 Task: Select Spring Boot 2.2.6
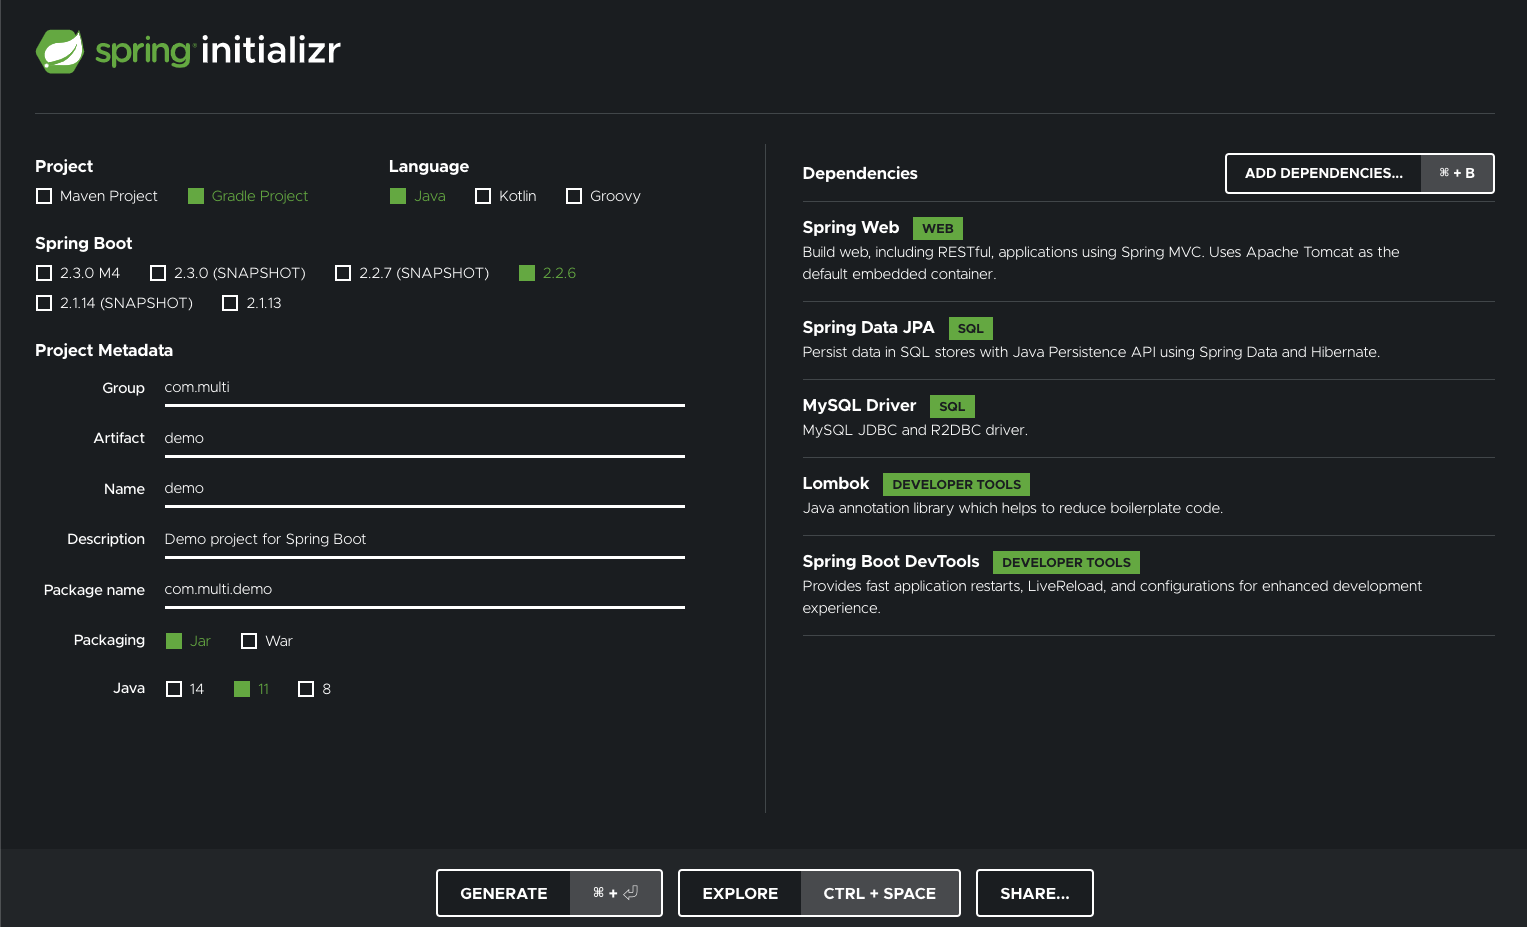pos(548,273)
